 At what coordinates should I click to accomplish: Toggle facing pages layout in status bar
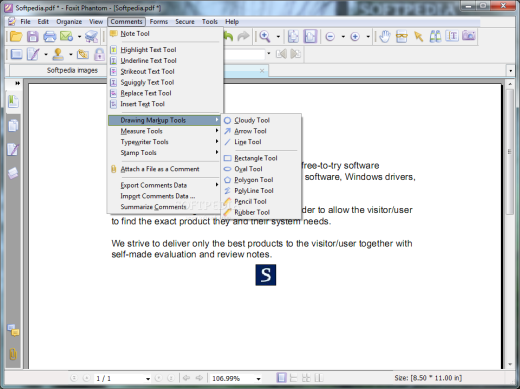[306, 378]
